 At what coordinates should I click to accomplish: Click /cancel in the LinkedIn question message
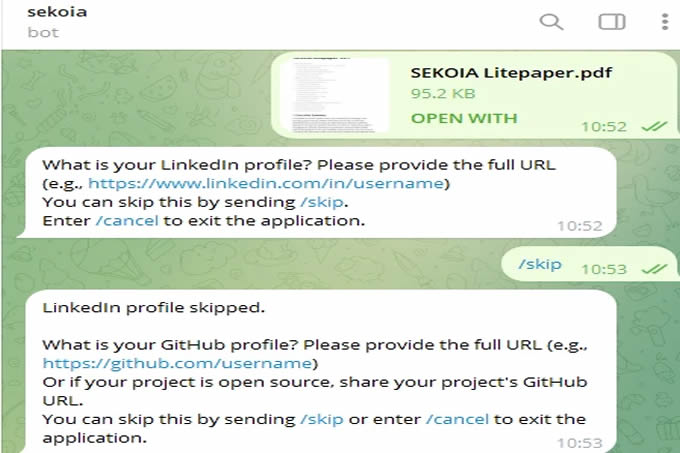click(127, 221)
